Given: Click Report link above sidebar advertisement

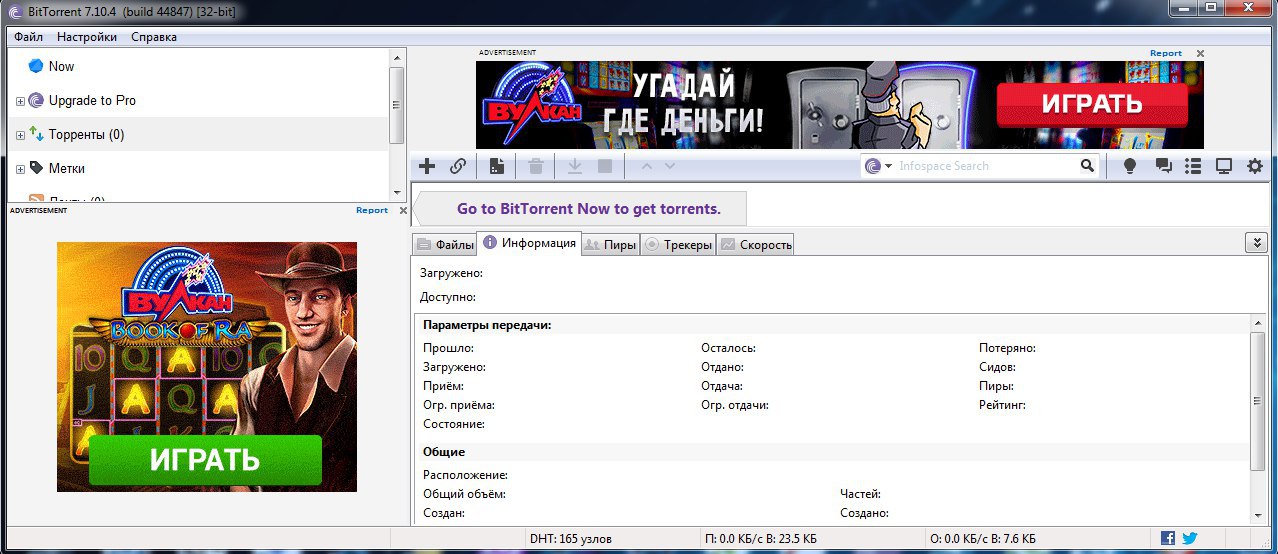Looking at the screenshot, I should (x=372, y=210).
